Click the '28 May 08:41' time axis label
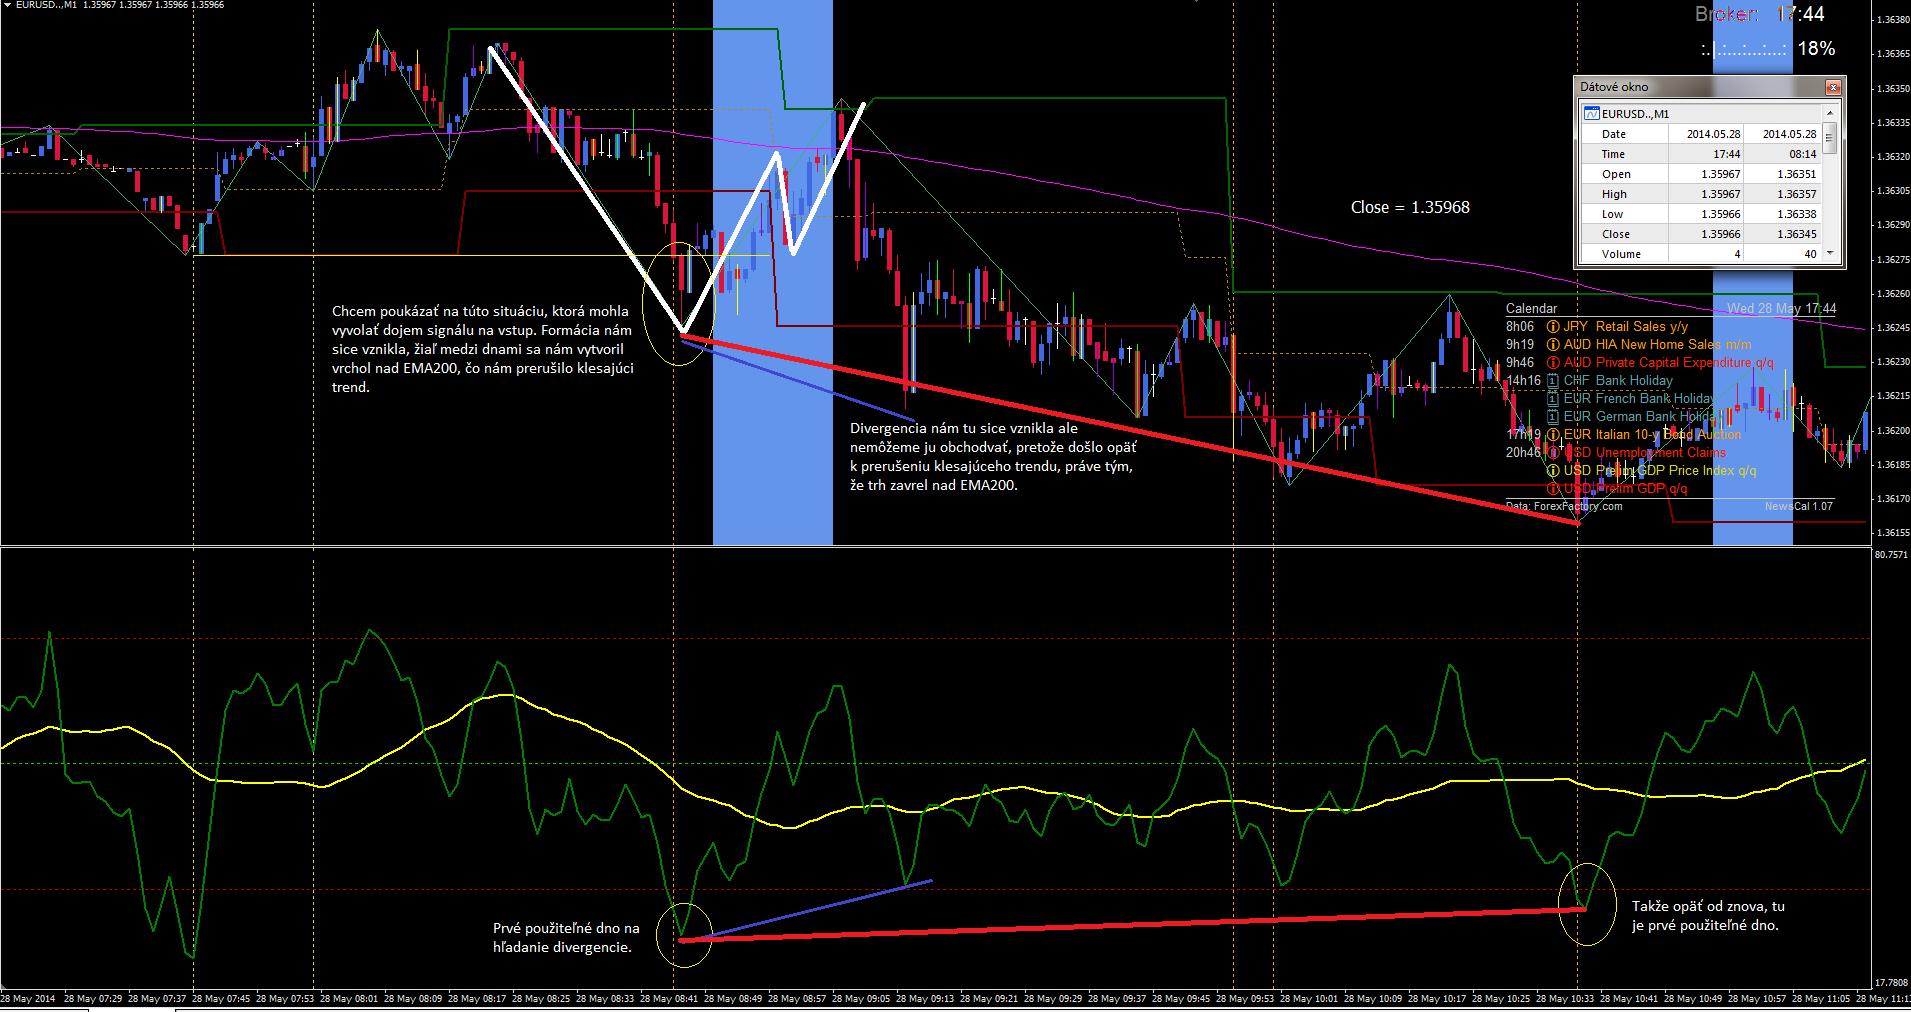This screenshot has height=1012, width=1911. click(x=669, y=999)
